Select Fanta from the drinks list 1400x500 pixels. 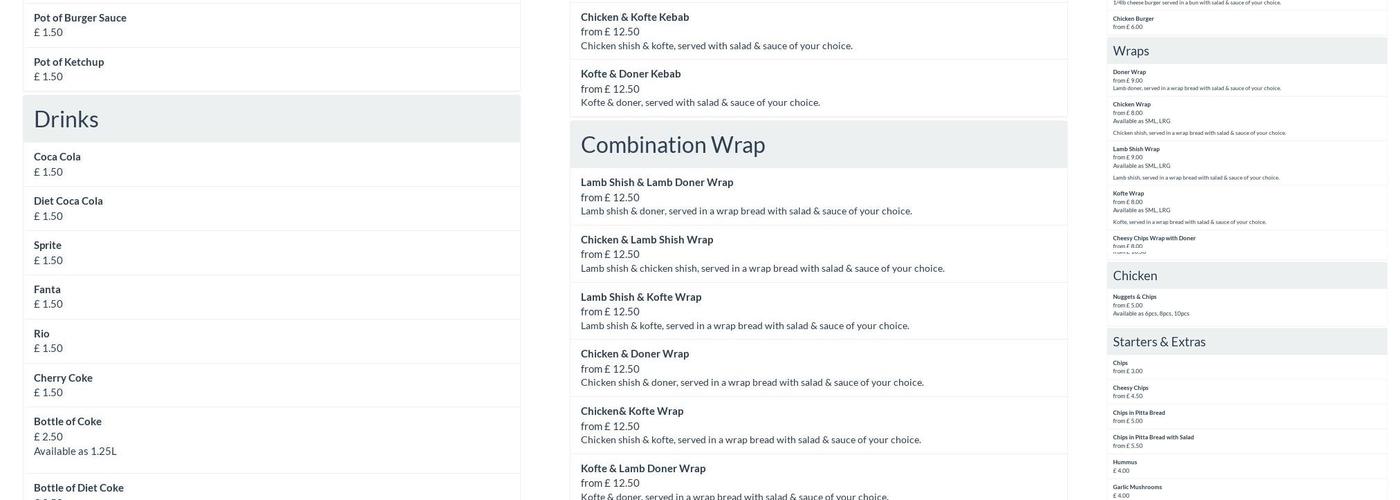(271, 297)
